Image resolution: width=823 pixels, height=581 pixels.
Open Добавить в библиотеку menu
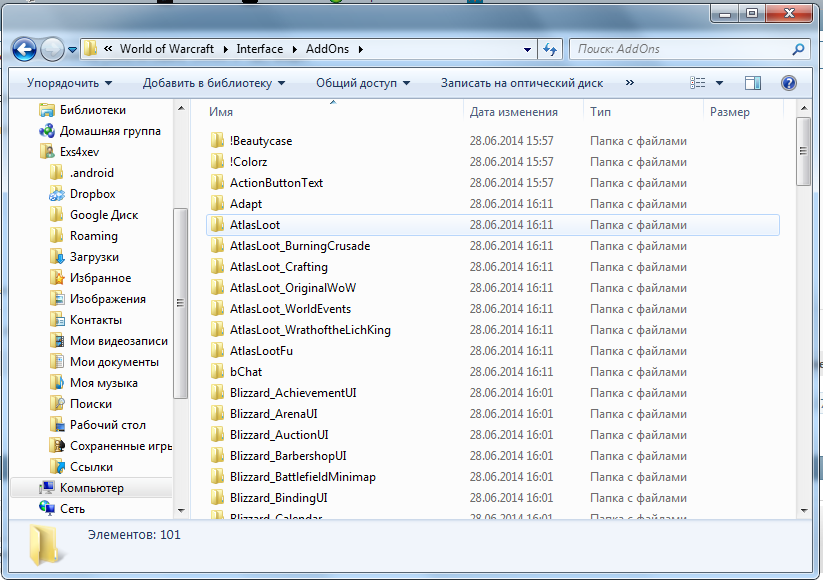tap(214, 83)
